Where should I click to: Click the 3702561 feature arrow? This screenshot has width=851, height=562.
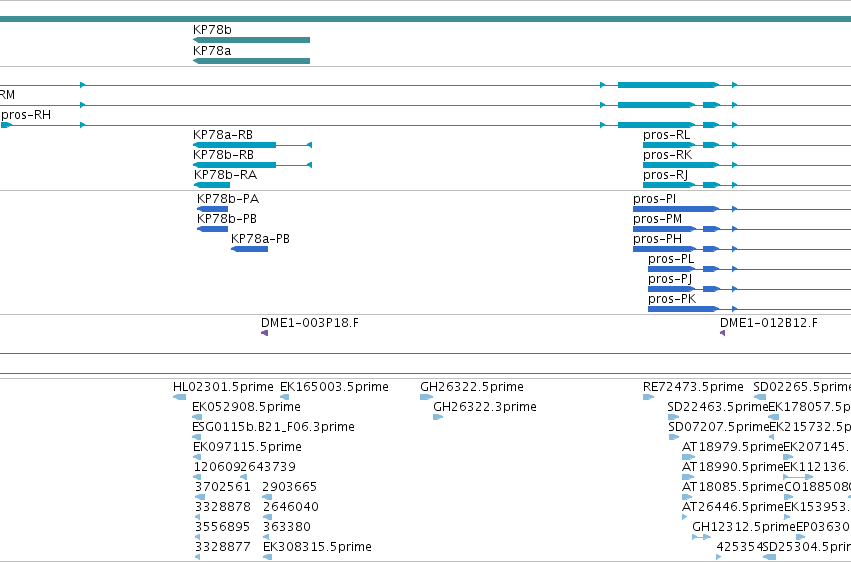(200, 497)
